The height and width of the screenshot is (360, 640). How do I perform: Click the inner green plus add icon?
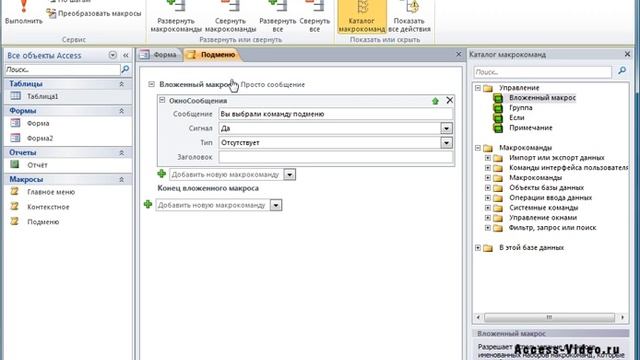point(162,174)
